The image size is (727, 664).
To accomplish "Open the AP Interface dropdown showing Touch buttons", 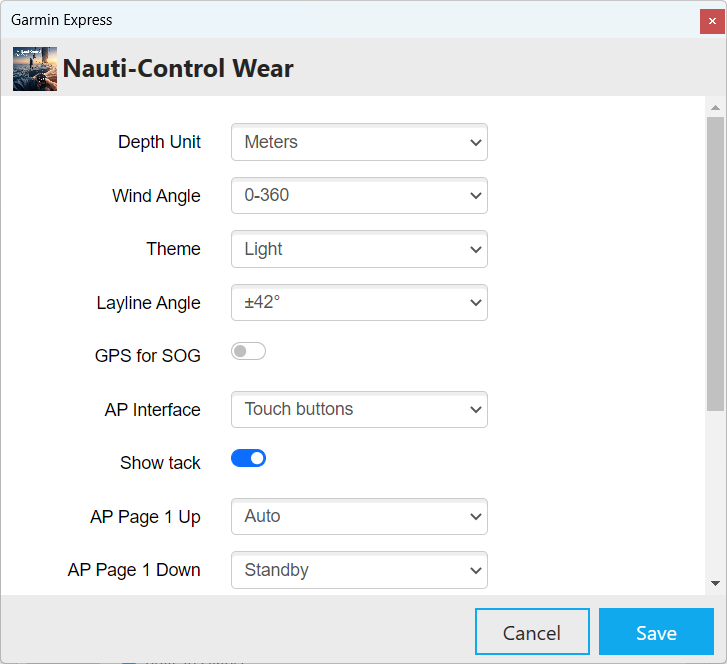I will 359,409.
